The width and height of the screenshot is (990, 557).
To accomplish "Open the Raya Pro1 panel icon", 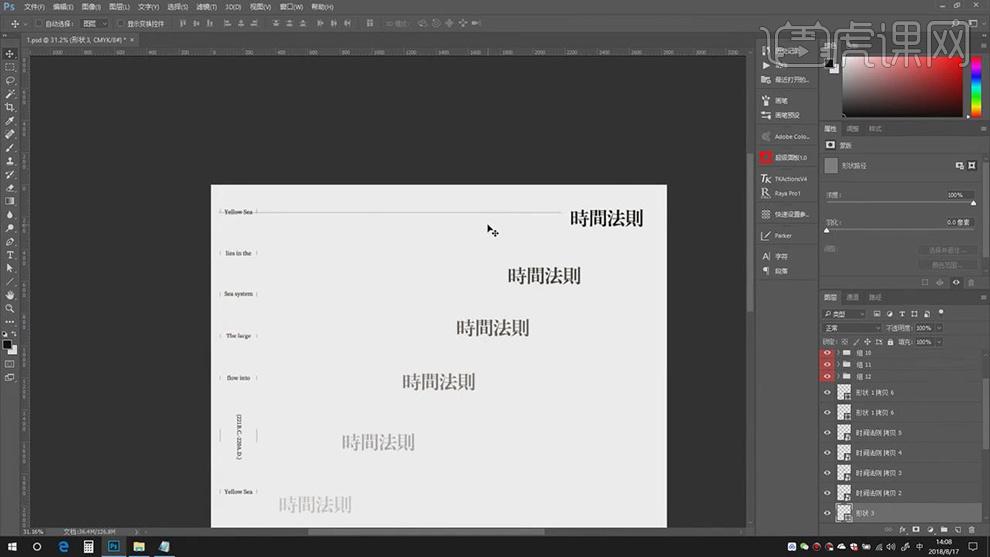I will pos(766,193).
